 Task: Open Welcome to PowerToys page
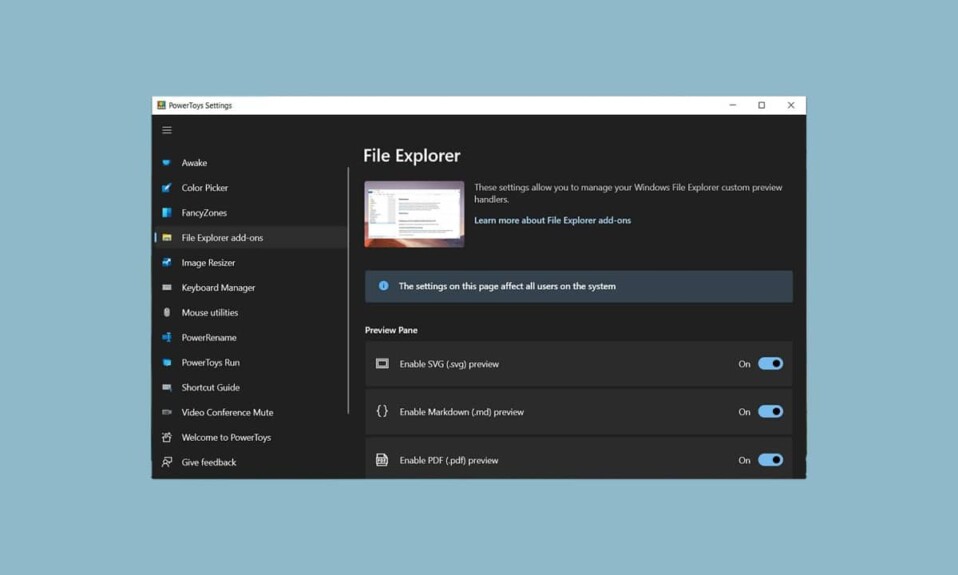(226, 438)
